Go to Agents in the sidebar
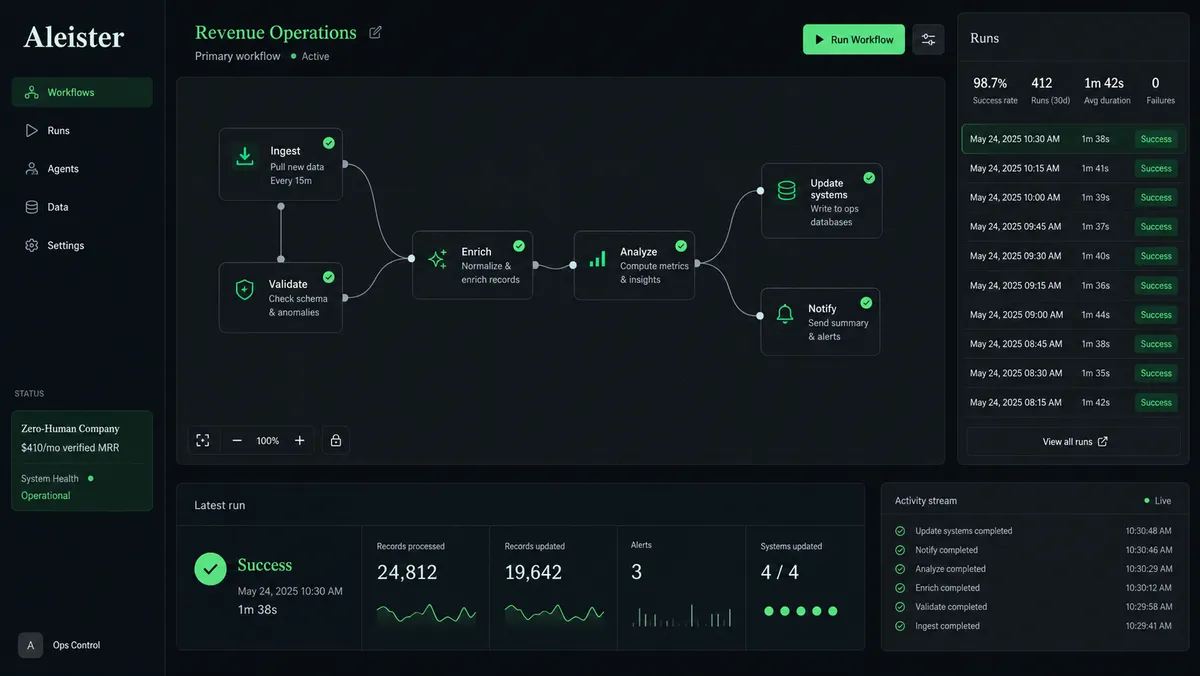The height and width of the screenshot is (676, 1200). click(x=82, y=169)
